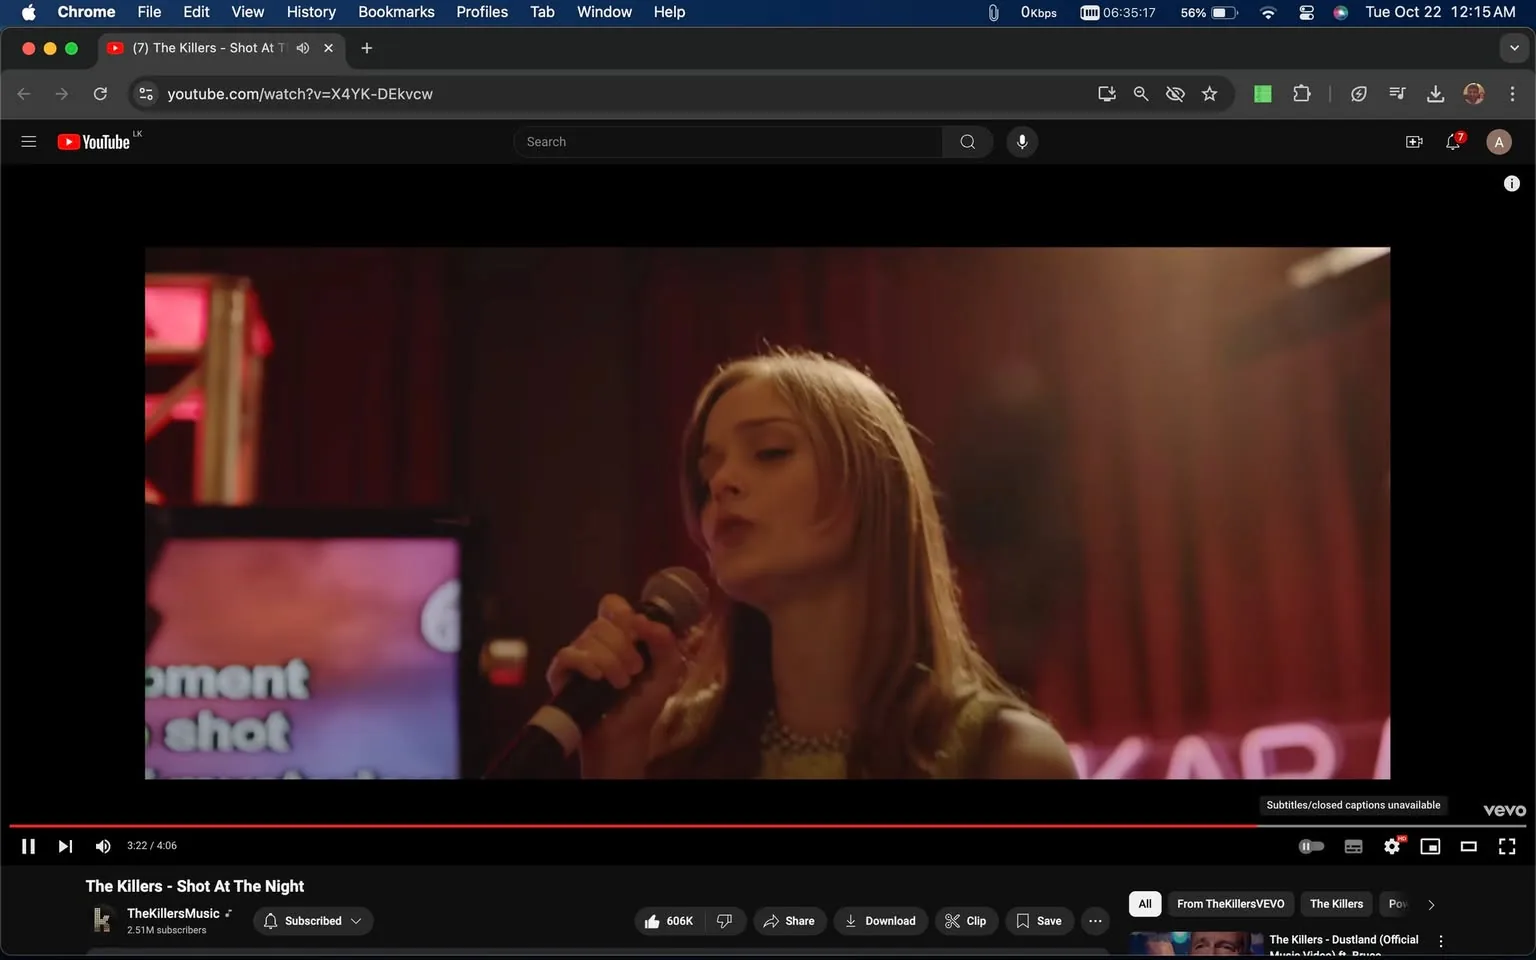This screenshot has width=1536, height=960.
Task: Skip to the next video
Action: coord(64,846)
